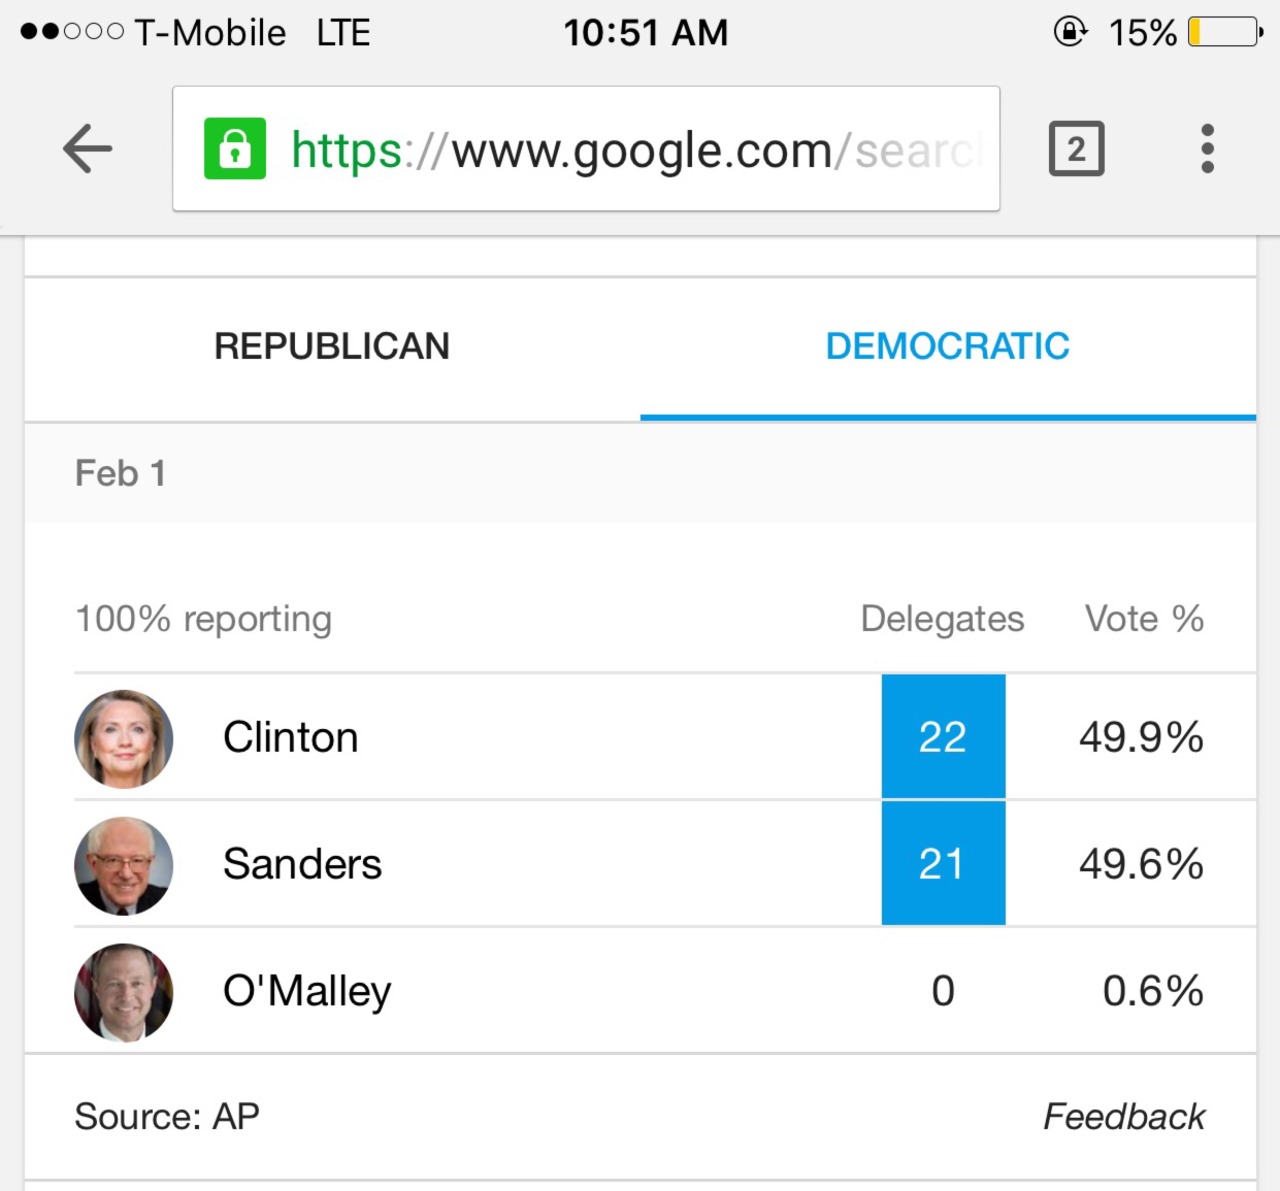Tap Clinton's profile photo

(x=124, y=739)
